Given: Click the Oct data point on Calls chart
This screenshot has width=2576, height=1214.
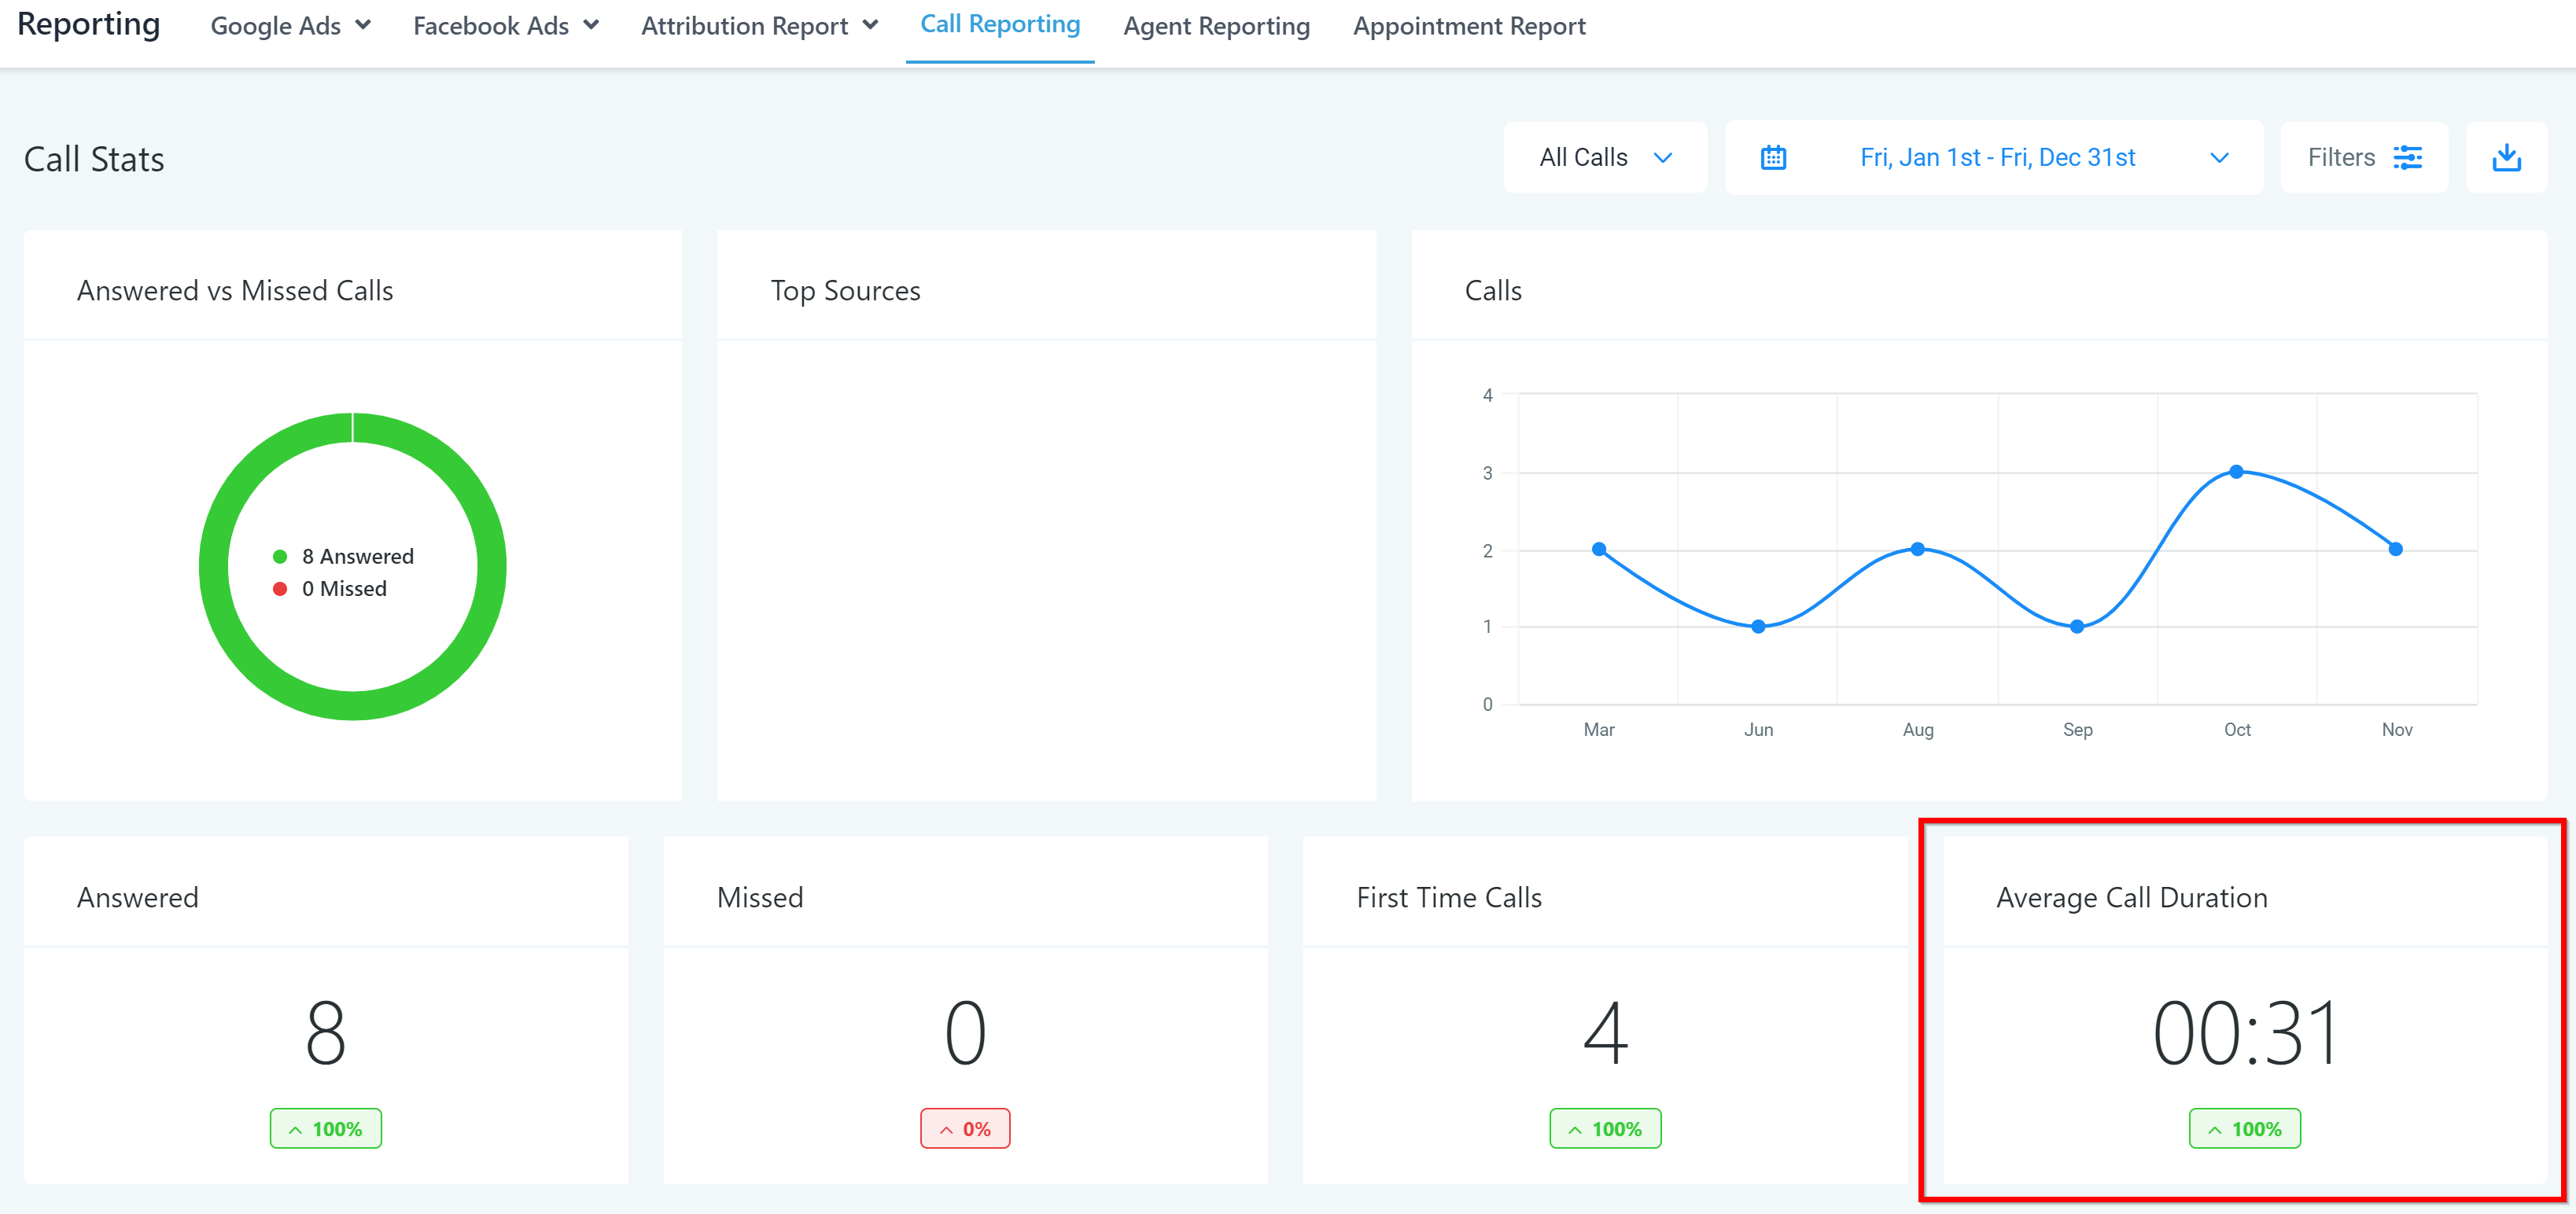Looking at the screenshot, I should [2236, 471].
